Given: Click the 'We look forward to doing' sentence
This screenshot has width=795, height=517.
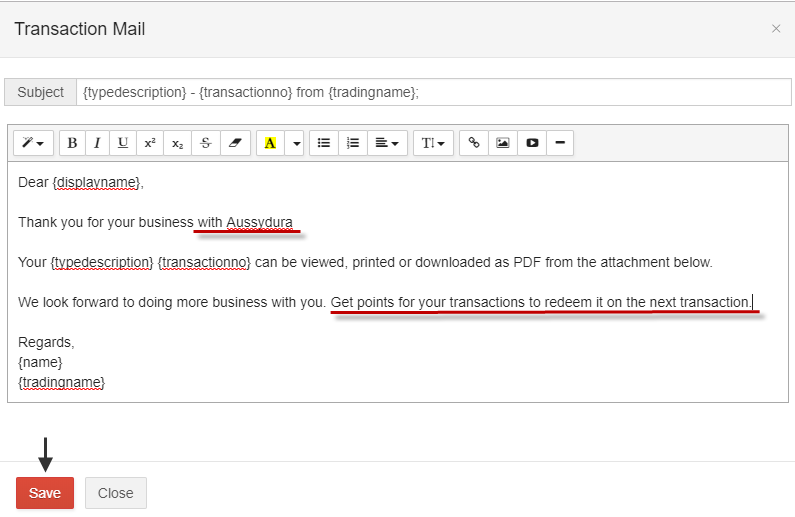Looking at the screenshot, I should 171,303.
